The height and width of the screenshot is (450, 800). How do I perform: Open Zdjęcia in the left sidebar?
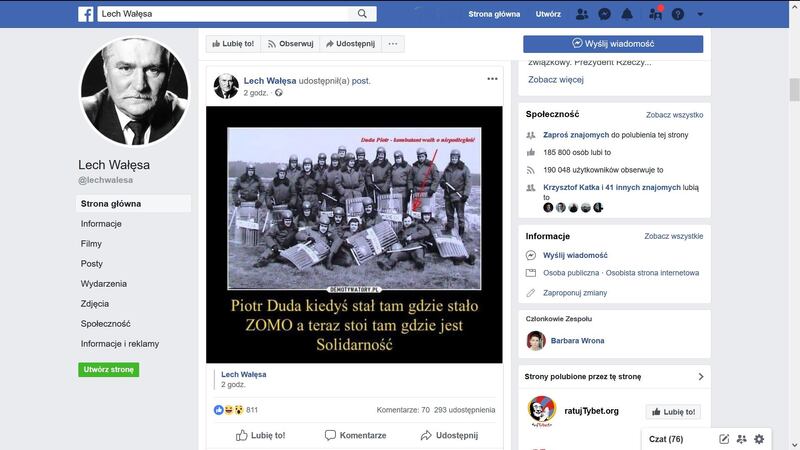[95, 304]
